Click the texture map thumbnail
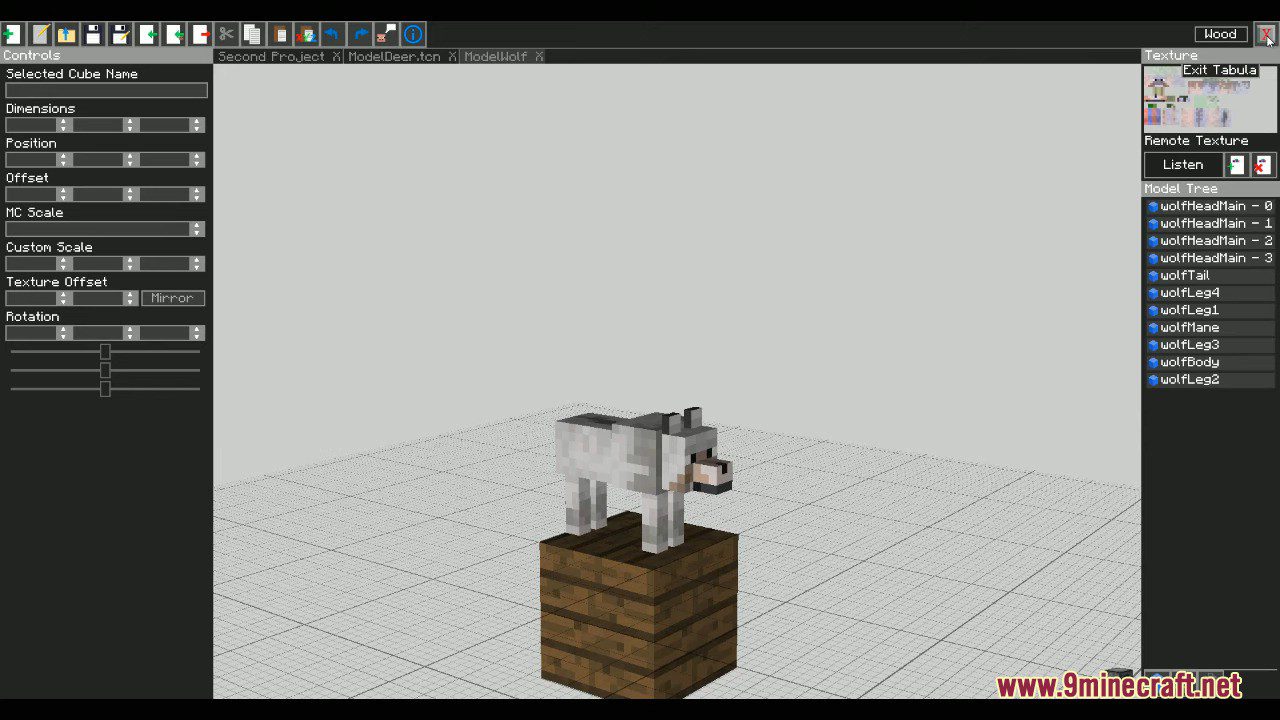Screen dimensions: 1280x720 pos(1210,98)
